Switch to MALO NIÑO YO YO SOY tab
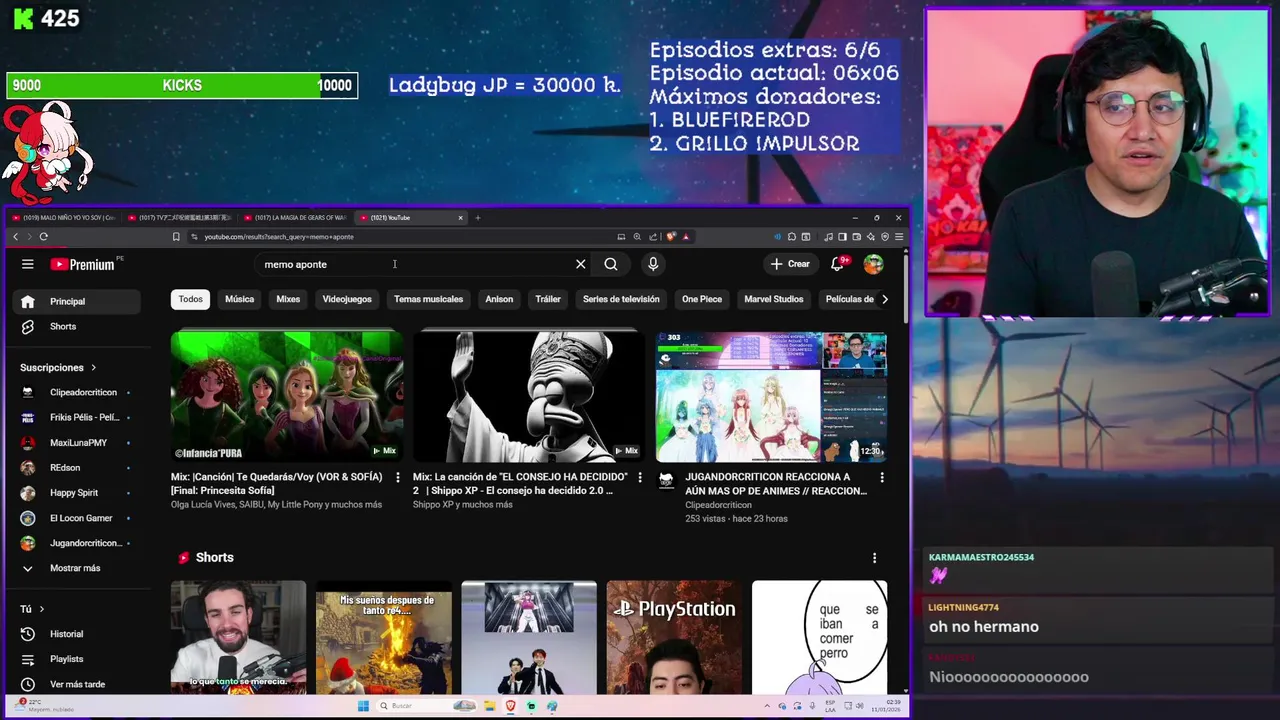 (x=64, y=217)
